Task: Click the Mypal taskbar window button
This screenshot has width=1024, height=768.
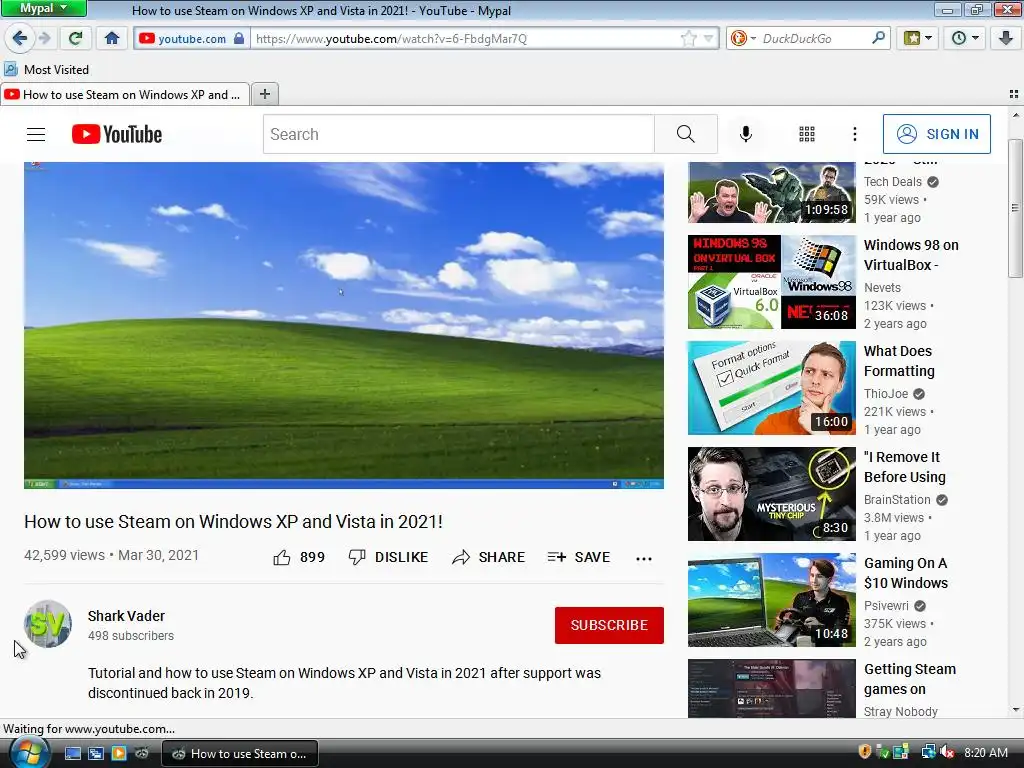Action: [240, 754]
